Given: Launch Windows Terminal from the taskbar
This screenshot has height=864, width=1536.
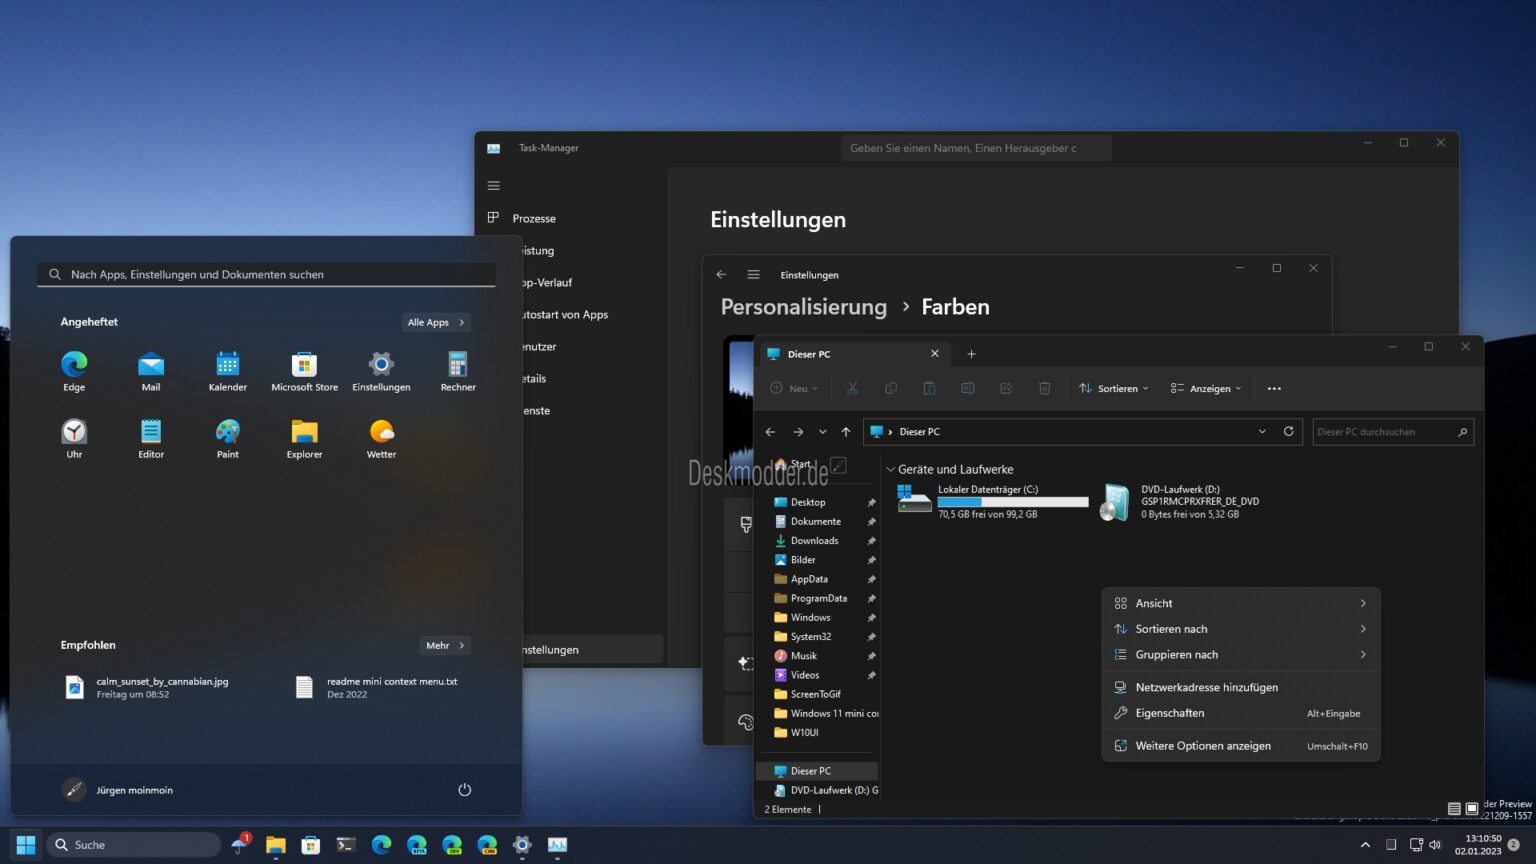Looking at the screenshot, I should [345, 845].
